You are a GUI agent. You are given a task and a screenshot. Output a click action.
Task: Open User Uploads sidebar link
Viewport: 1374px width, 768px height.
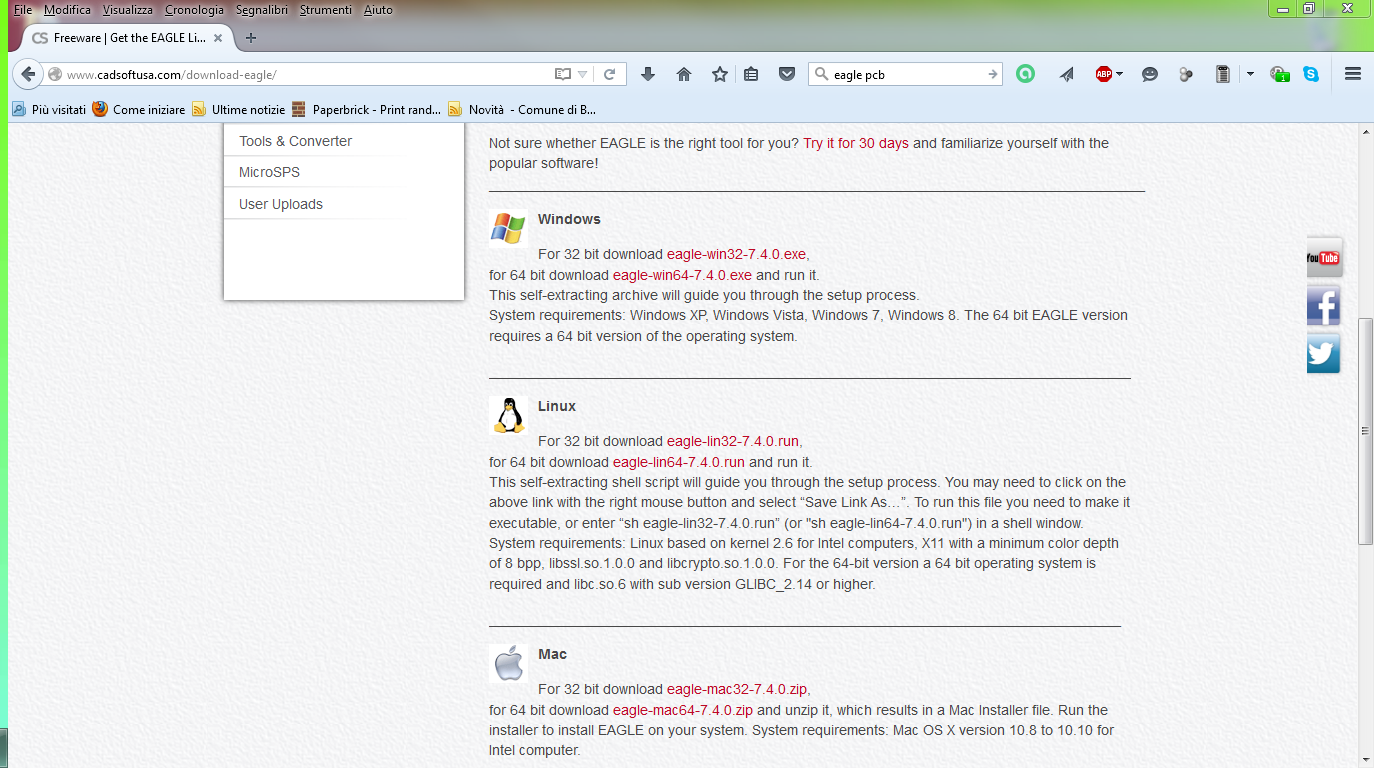click(281, 204)
